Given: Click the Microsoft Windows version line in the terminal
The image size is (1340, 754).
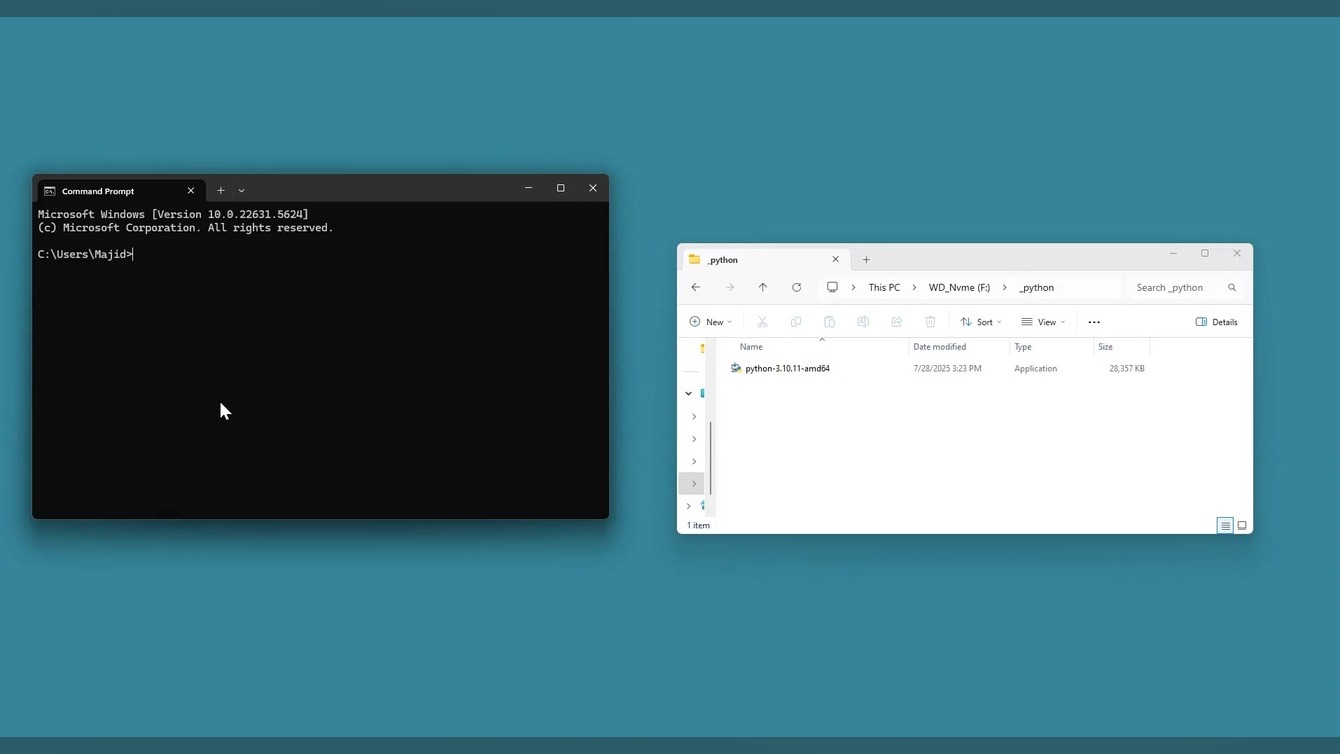Looking at the screenshot, I should coord(173,214).
